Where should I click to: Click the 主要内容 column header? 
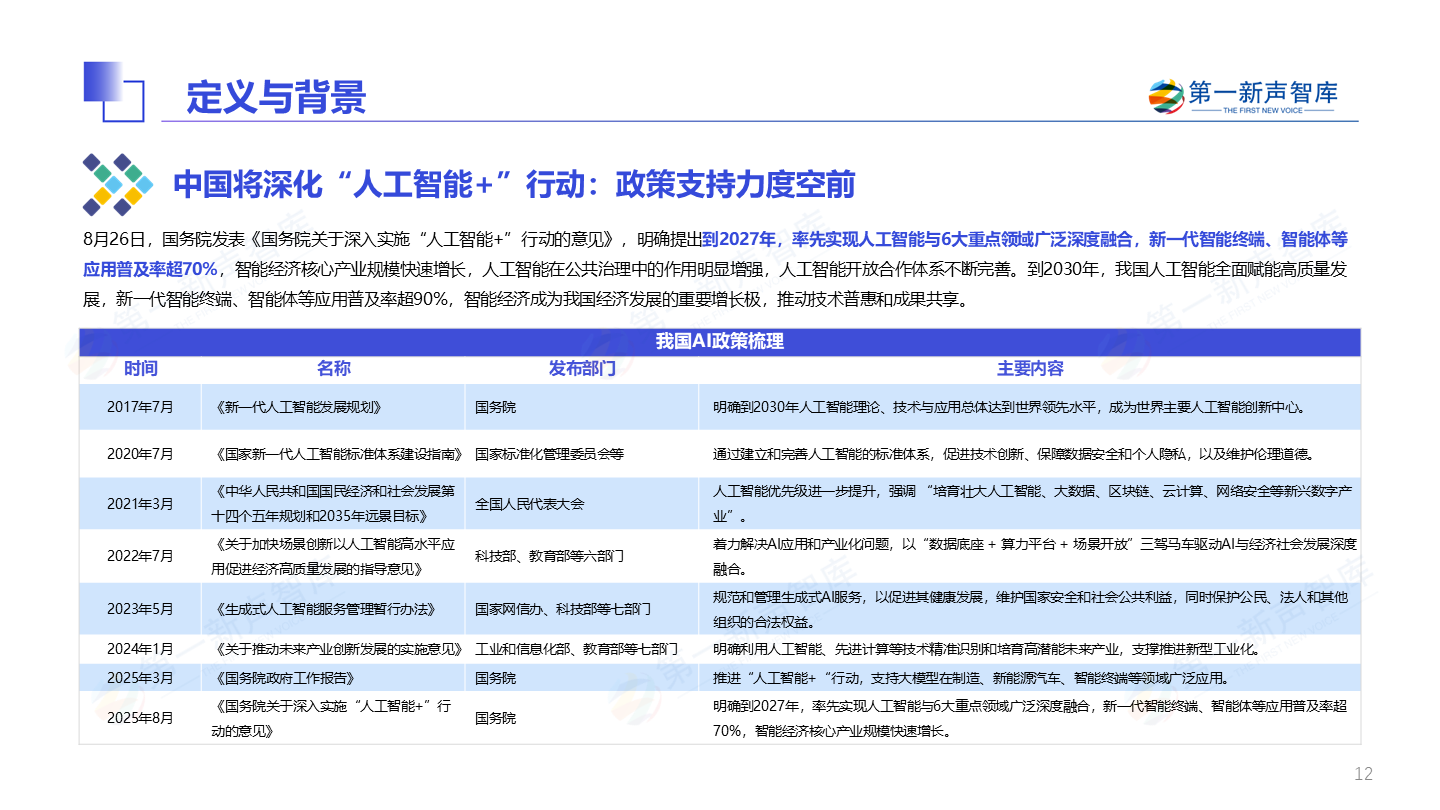click(x=1029, y=369)
